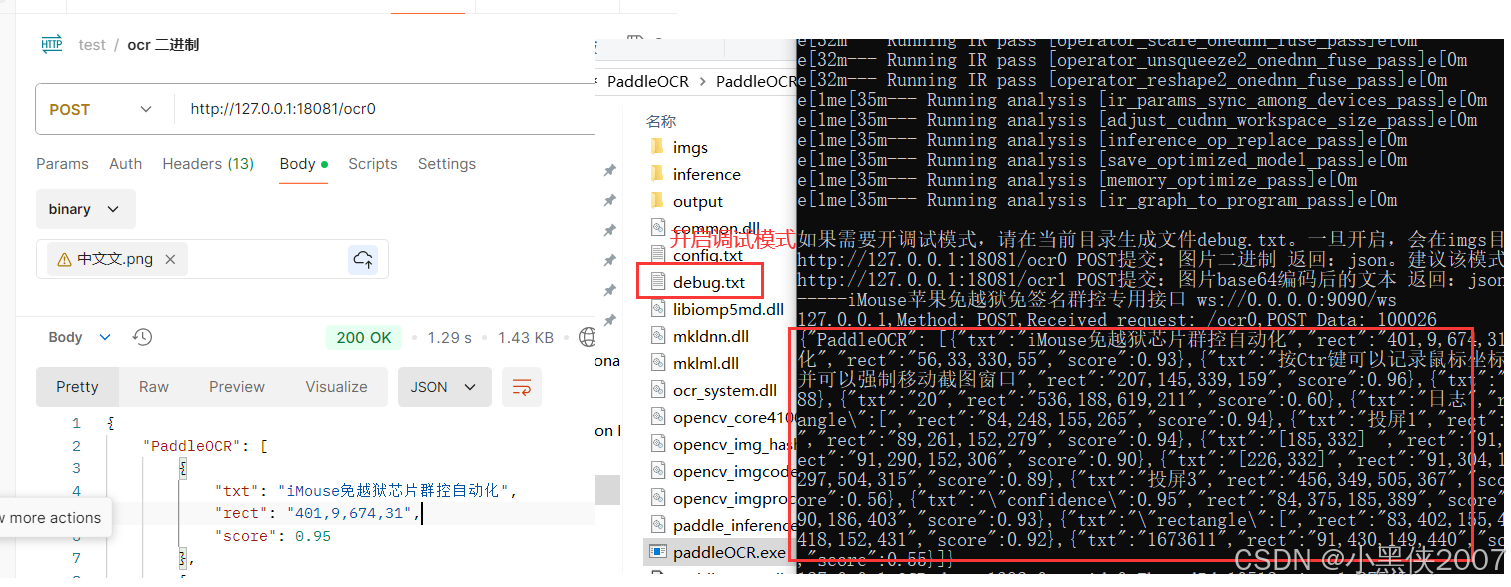Click the paddleOCR.exe application icon
The image size is (1511, 587).
[x=657, y=551]
